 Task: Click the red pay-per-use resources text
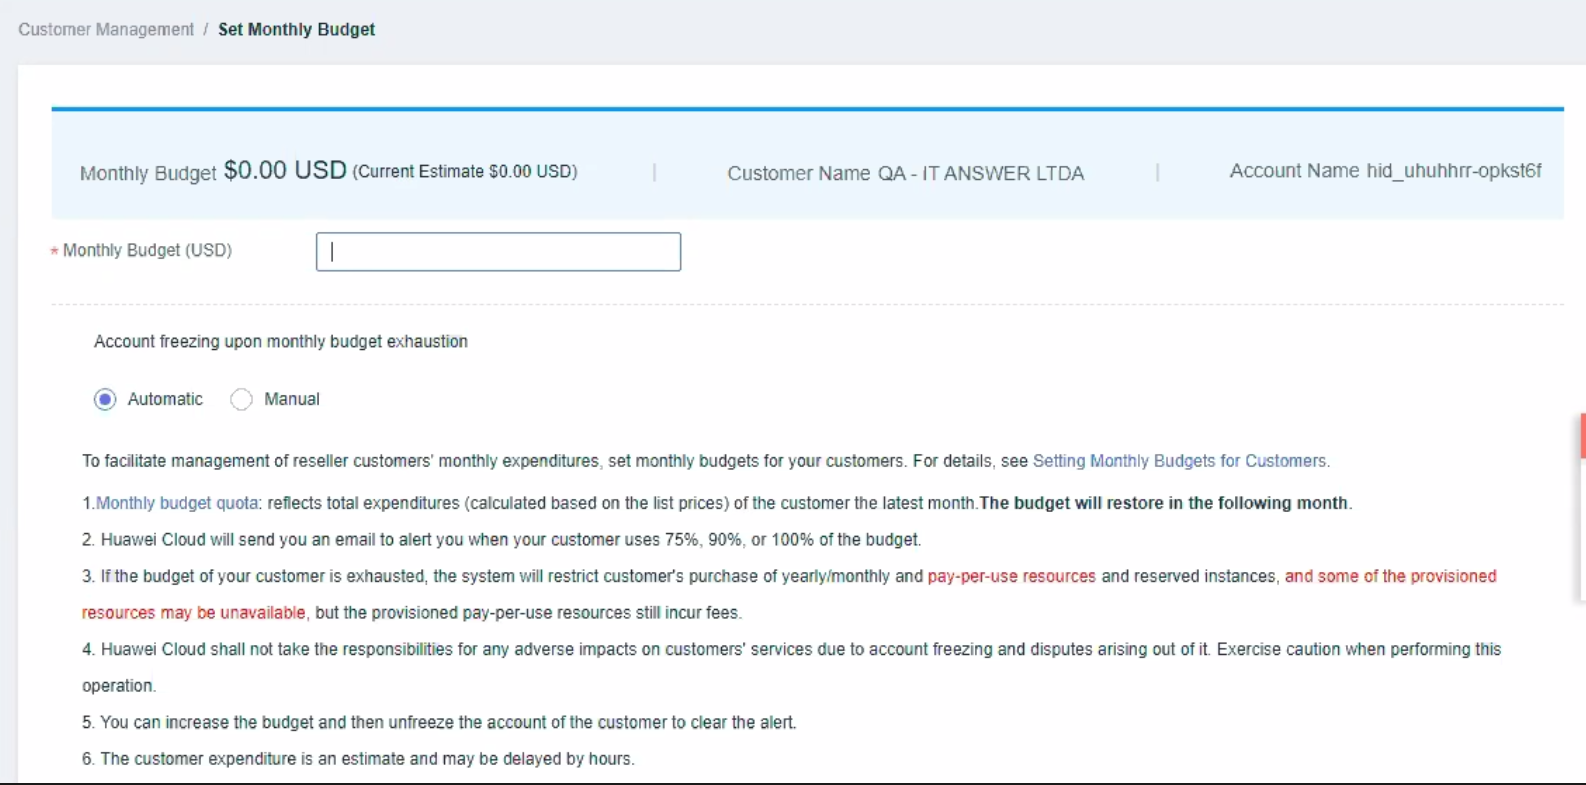pos(1011,576)
